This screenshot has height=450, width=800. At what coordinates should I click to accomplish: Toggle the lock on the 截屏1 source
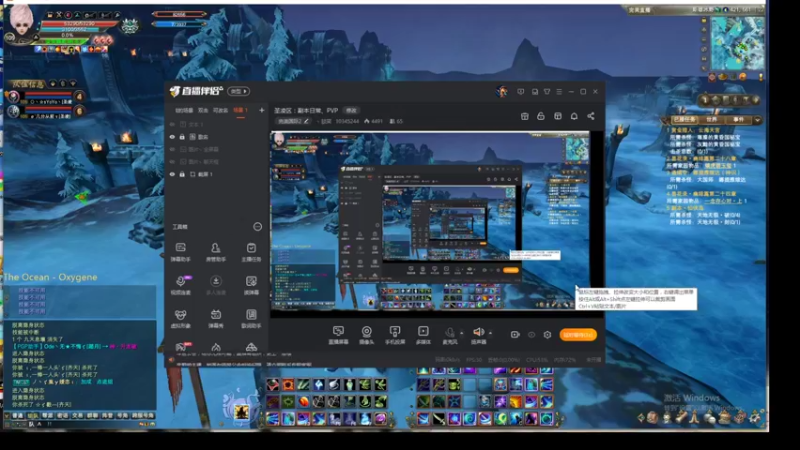(182, 174)
